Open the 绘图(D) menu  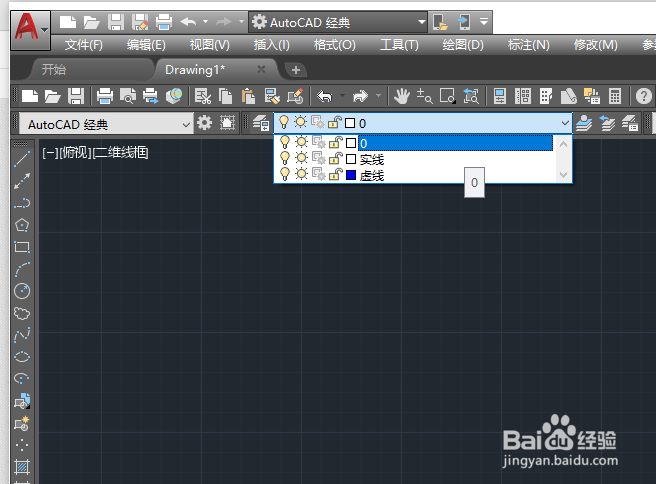(463, 45)
